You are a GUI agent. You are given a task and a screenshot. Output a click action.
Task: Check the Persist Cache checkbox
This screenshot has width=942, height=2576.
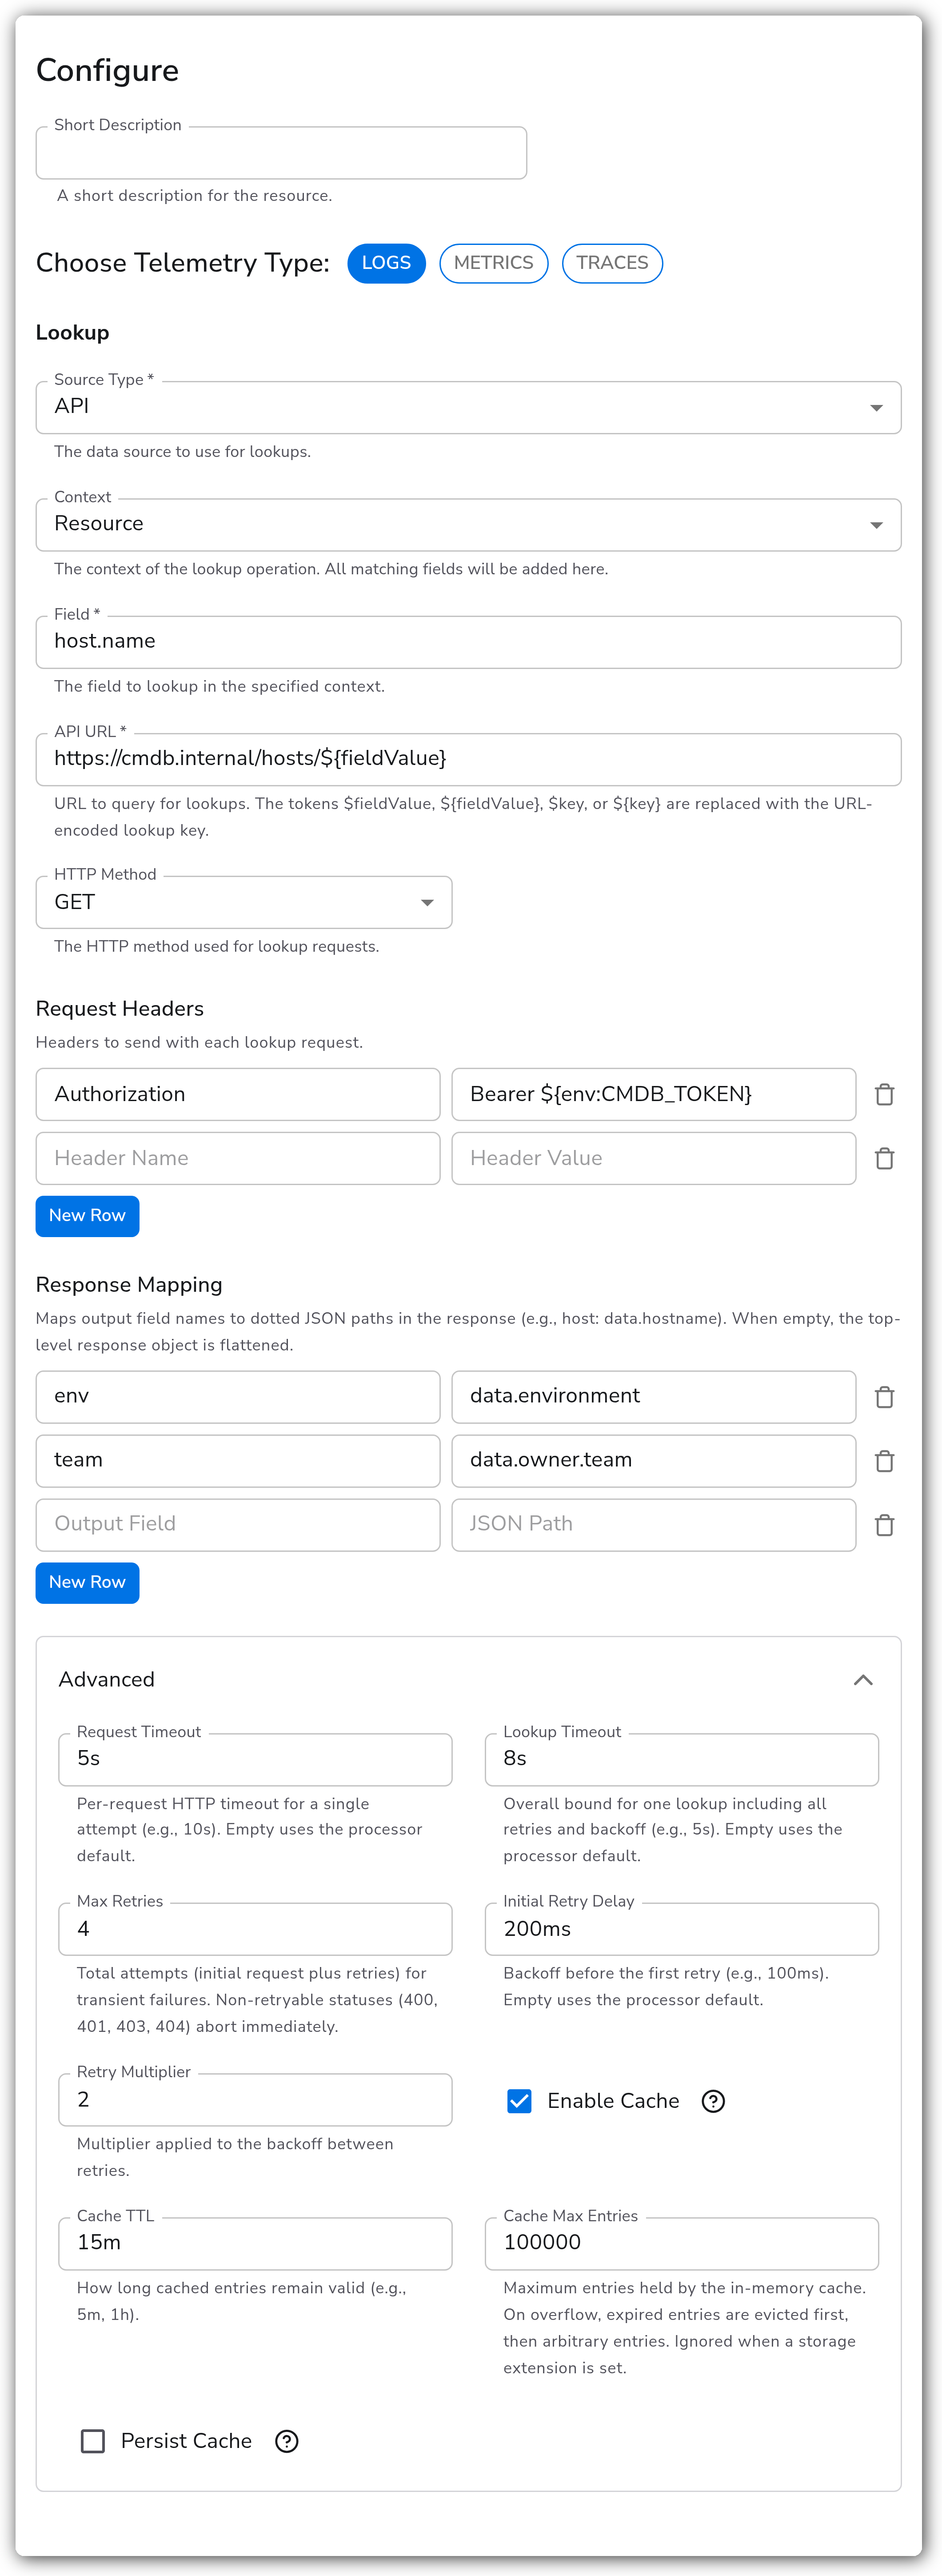click(x=93, y=2441)
